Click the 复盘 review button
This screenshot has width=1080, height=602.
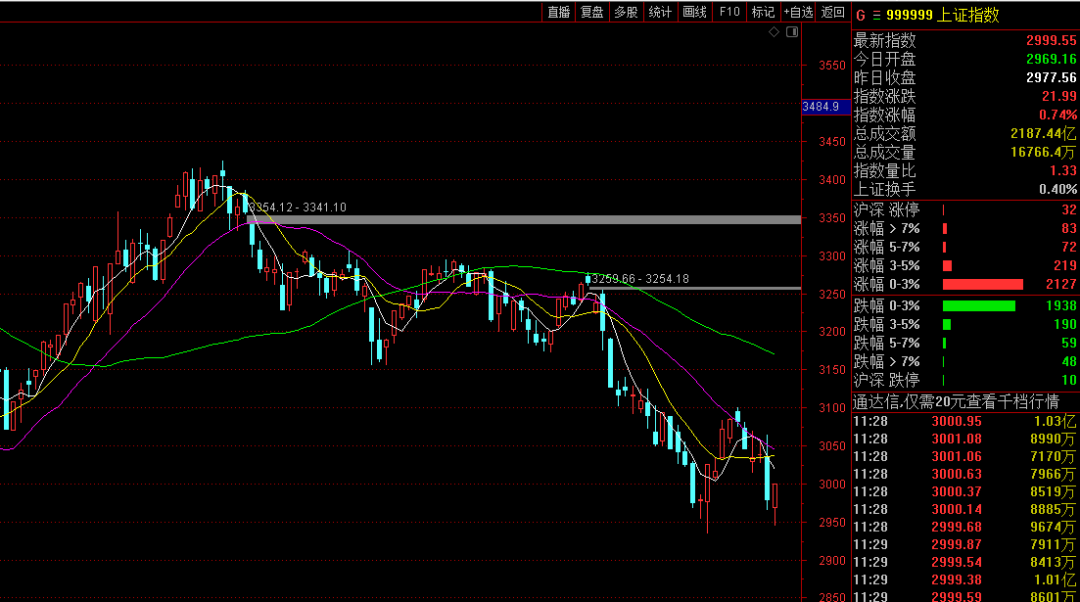[x=592, y=12]
